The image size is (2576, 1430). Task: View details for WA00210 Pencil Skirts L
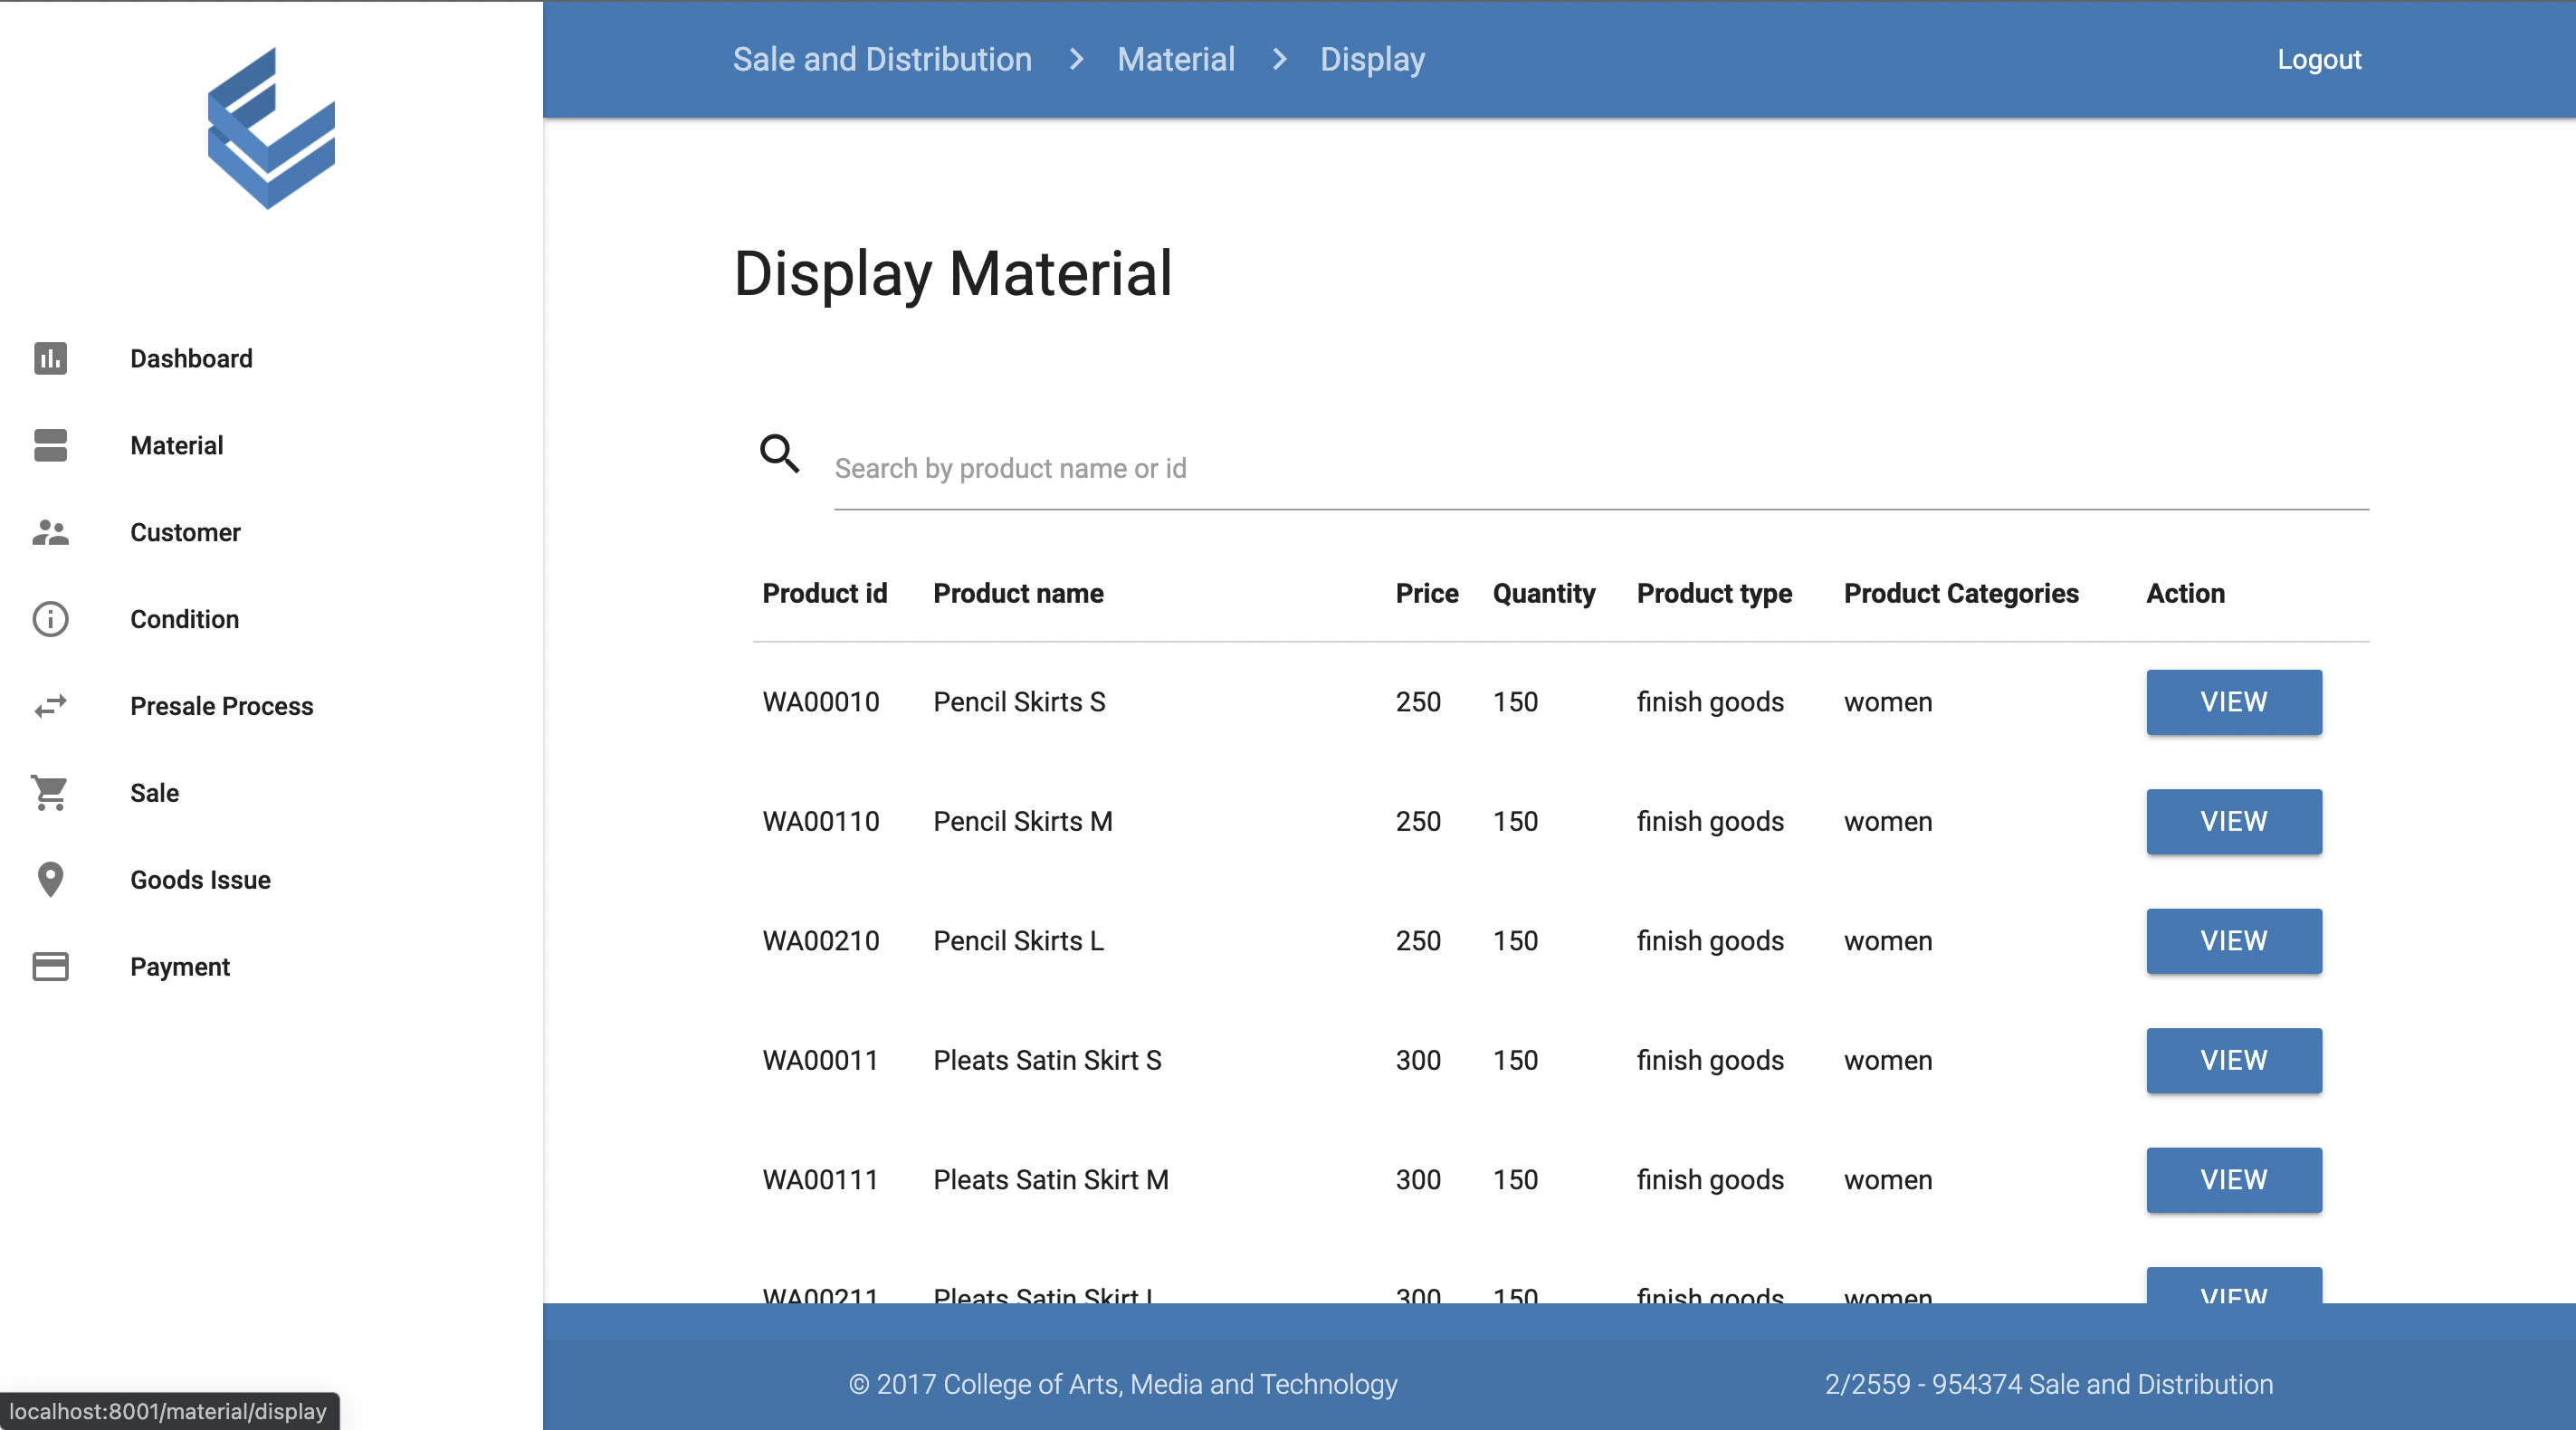[2234, 941]
